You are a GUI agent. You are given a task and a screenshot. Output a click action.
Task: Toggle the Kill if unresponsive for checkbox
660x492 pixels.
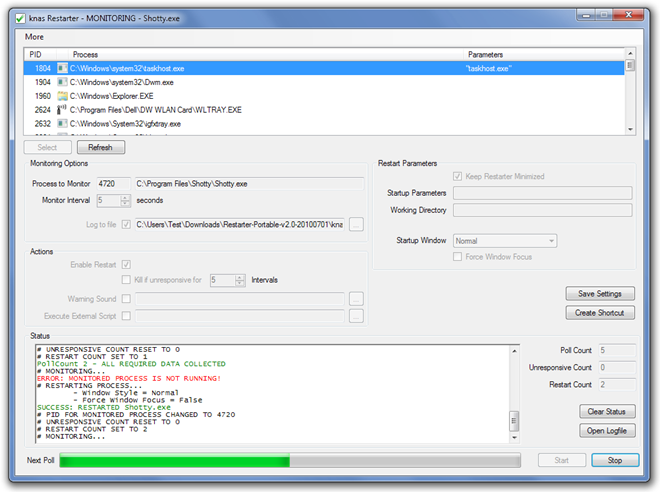coord(126,279)
